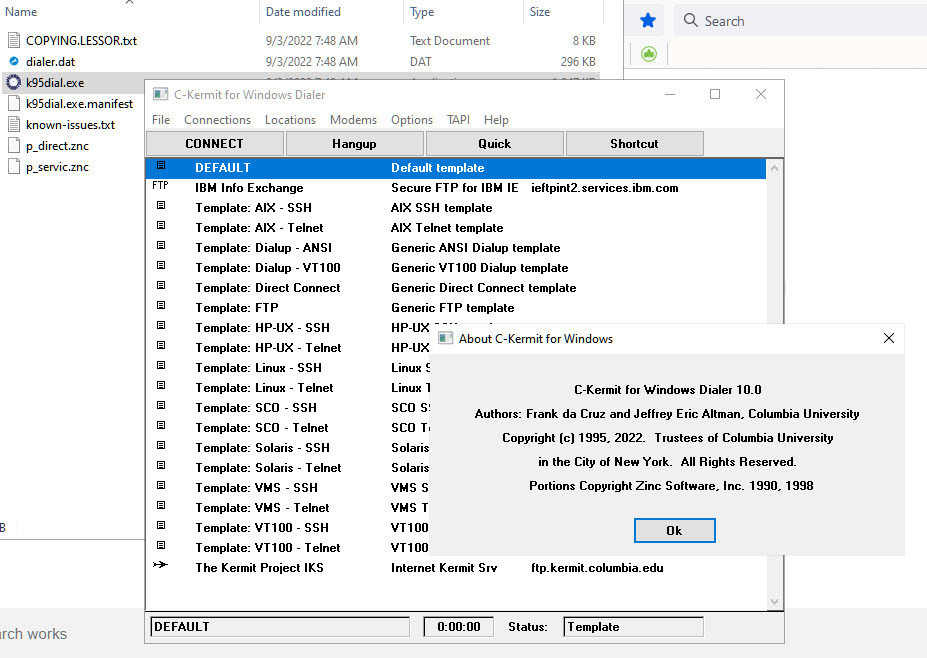Screen dimensions: 927x658
Task: Select the COPYING.LESSOR.txt file in Explorer
Action: tap(82, 40)
